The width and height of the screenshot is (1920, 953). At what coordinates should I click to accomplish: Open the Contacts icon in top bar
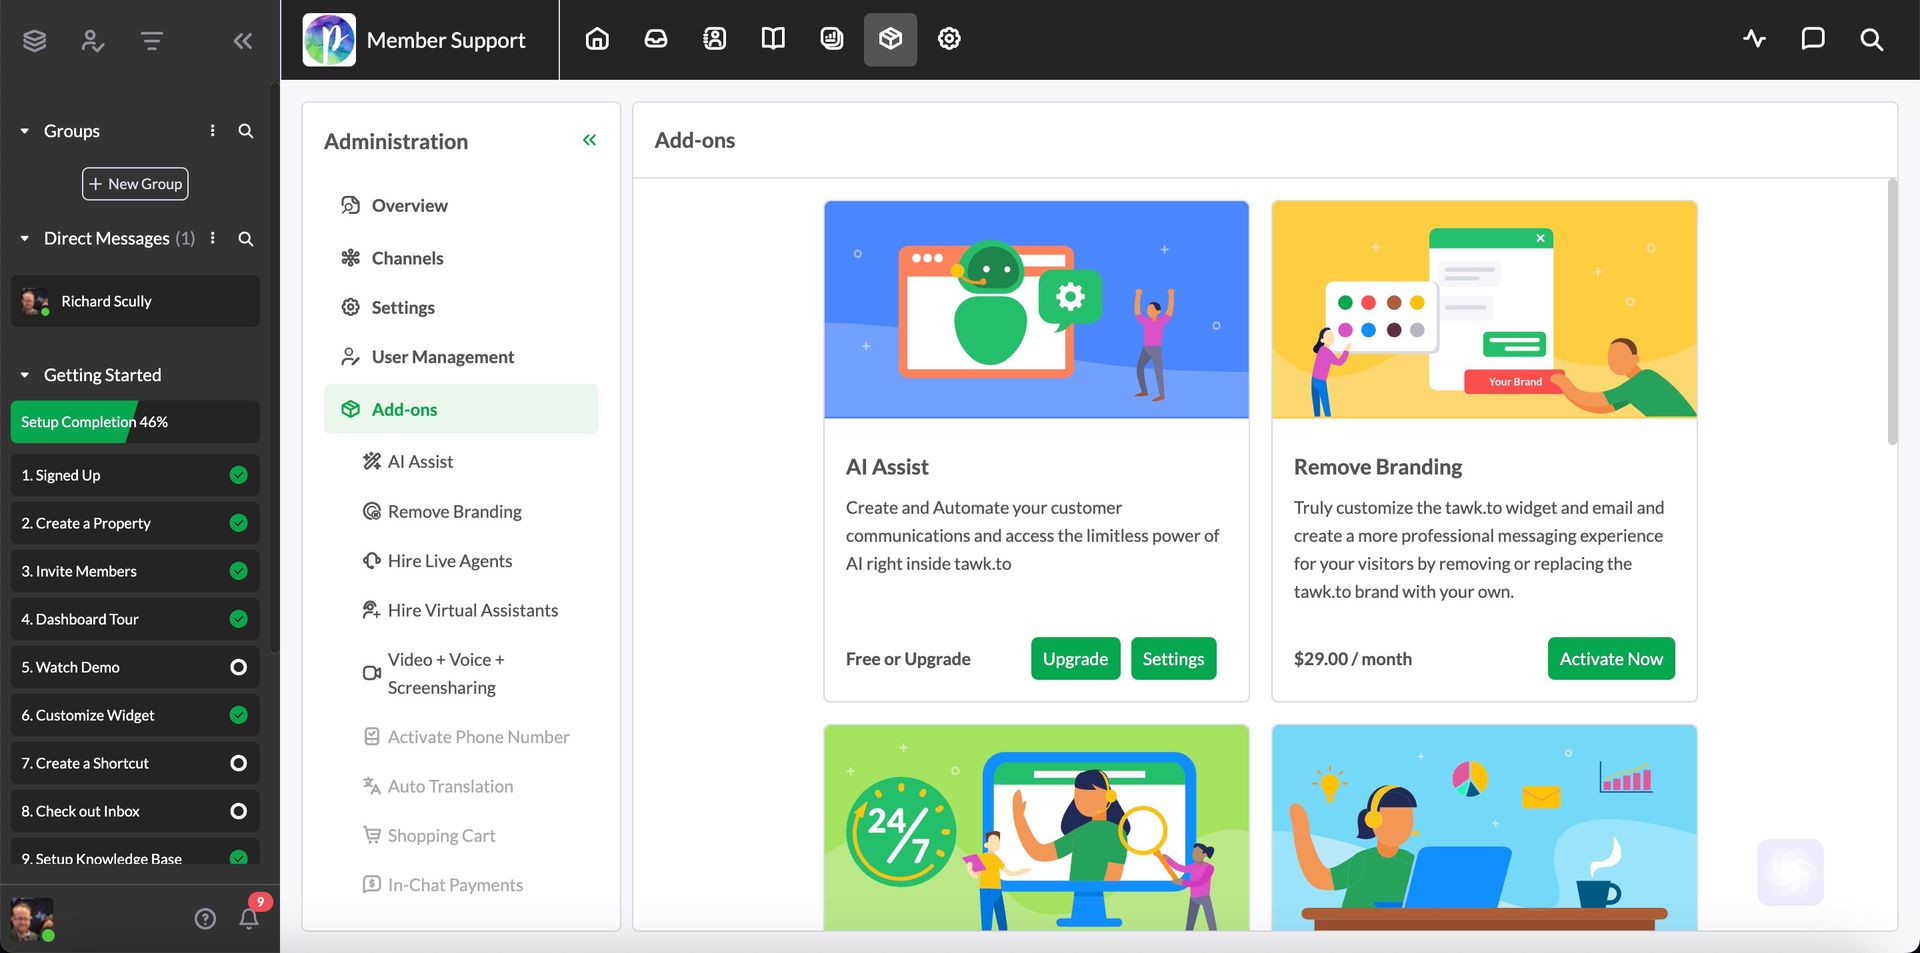point(714,39)
